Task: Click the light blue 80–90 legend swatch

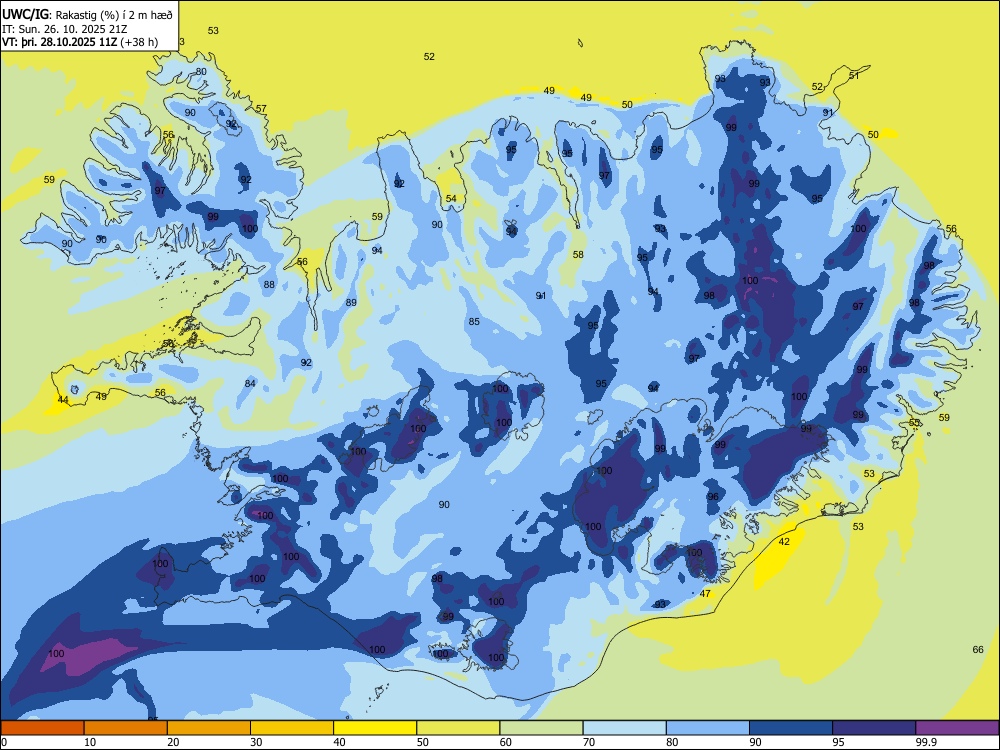Action: [x=708, y=728]
